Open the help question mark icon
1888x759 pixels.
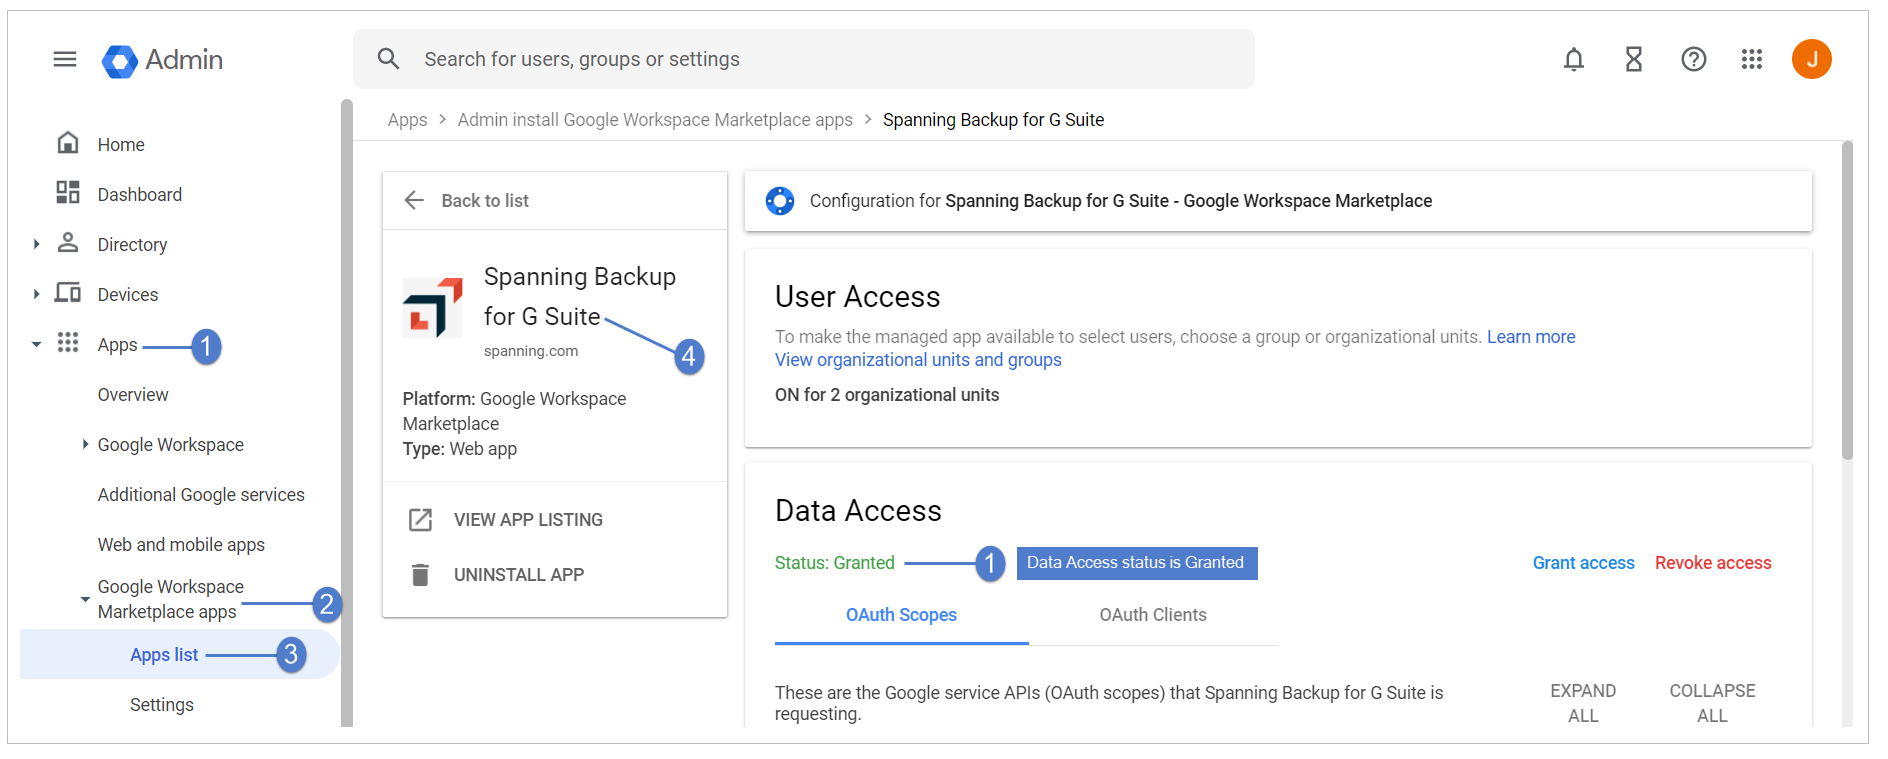coord(1694,60)
